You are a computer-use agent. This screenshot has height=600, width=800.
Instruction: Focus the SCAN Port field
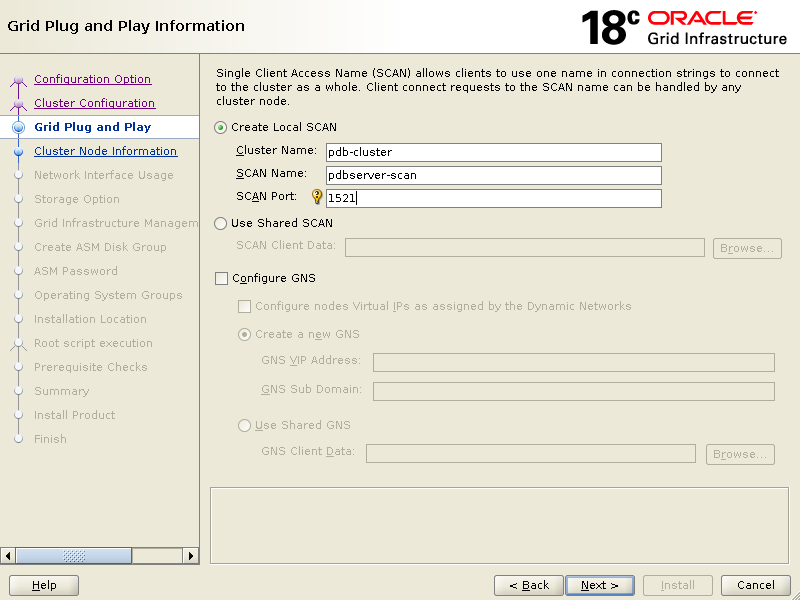pos(494,198)
